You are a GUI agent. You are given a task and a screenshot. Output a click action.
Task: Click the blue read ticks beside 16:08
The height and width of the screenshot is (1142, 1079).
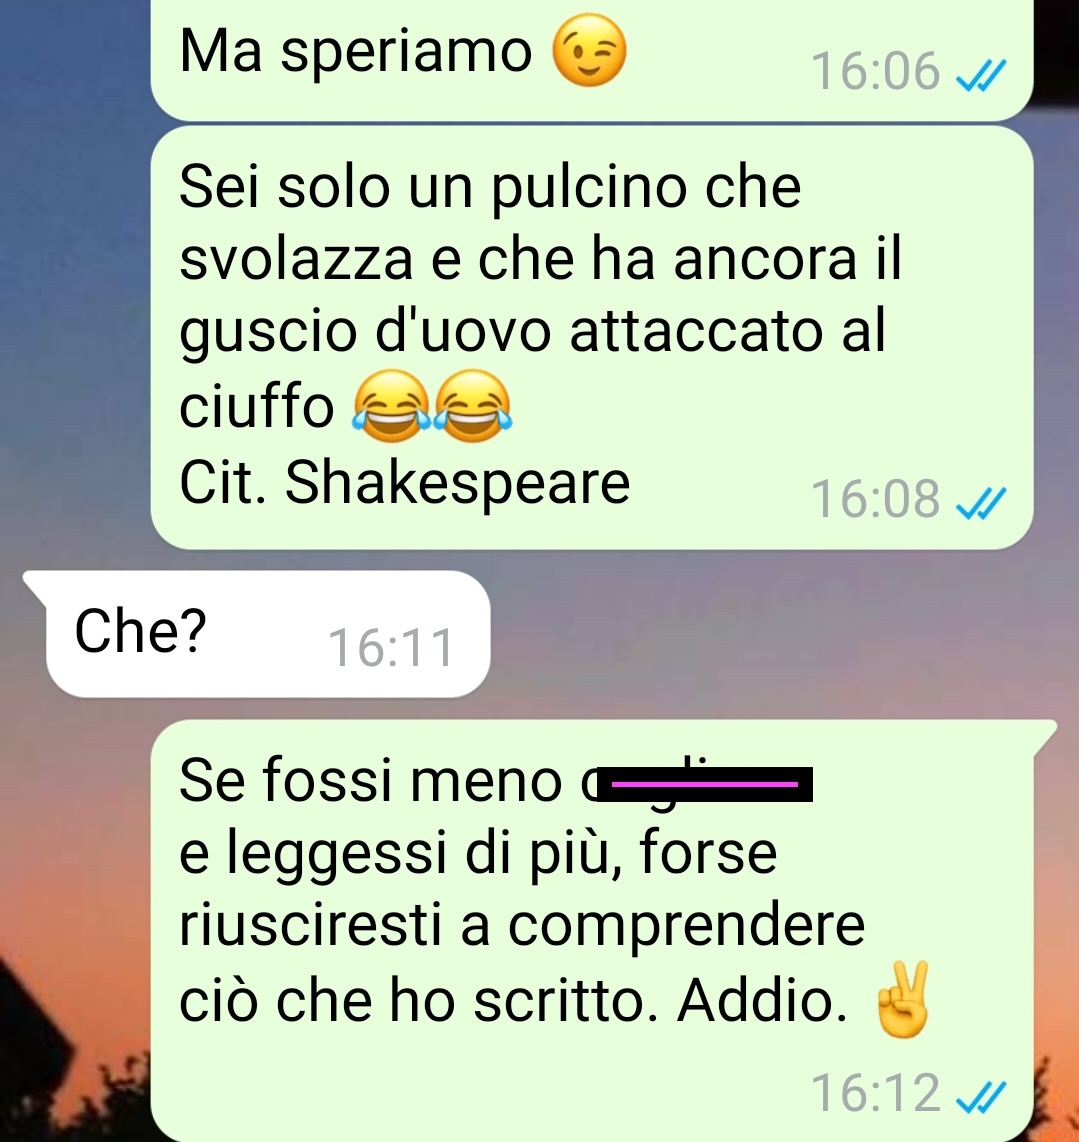coord(981,503)
